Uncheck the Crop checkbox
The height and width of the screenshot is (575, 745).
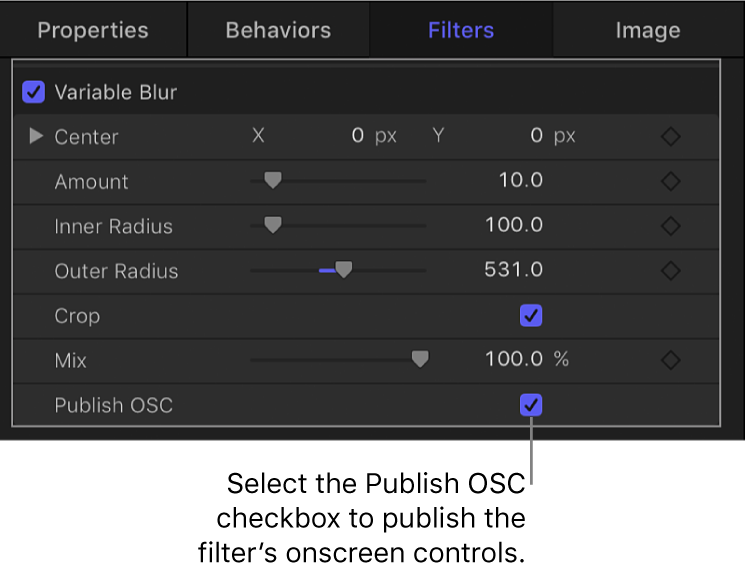click(x=531, y=316)
